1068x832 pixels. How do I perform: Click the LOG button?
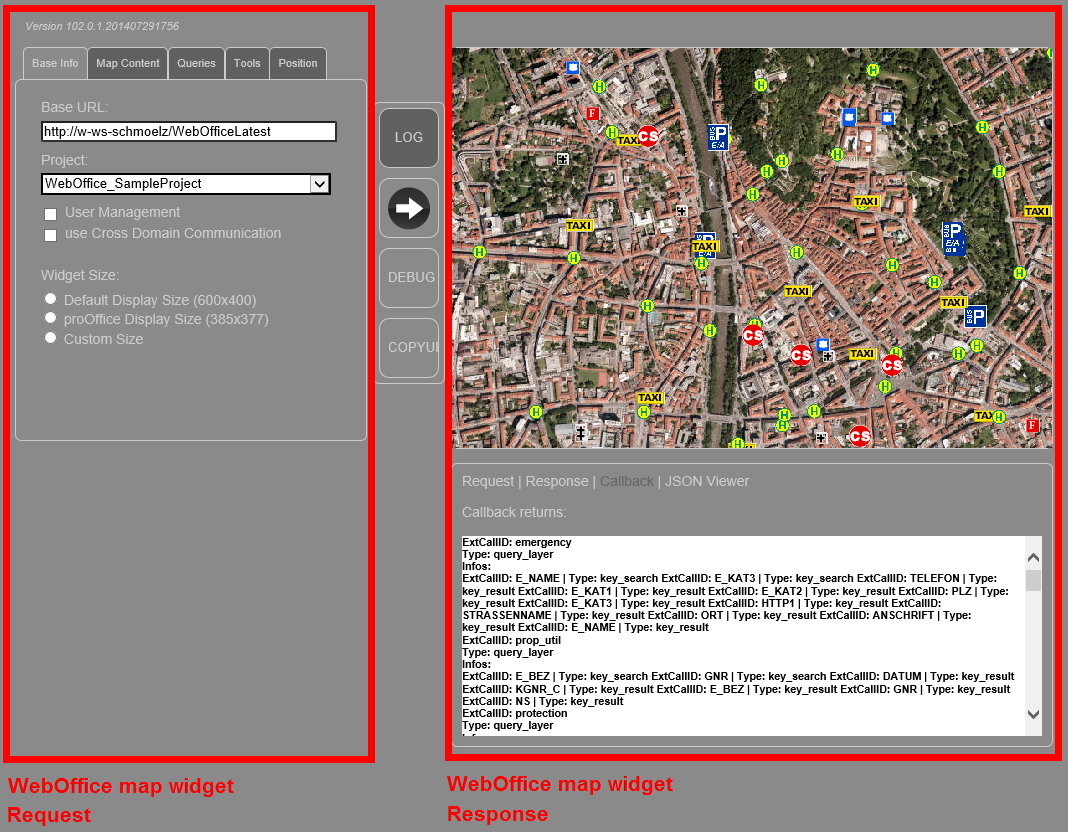408,139
